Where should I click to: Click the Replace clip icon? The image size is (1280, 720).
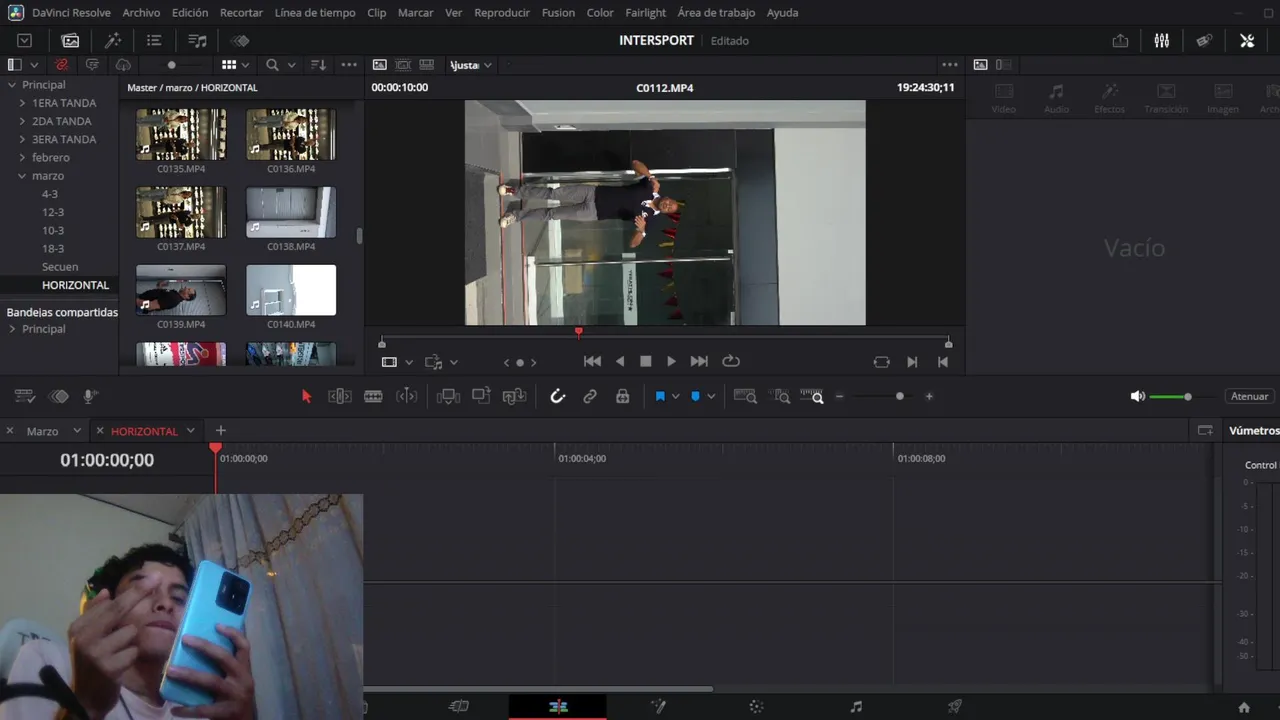click(x=514, y=397)
